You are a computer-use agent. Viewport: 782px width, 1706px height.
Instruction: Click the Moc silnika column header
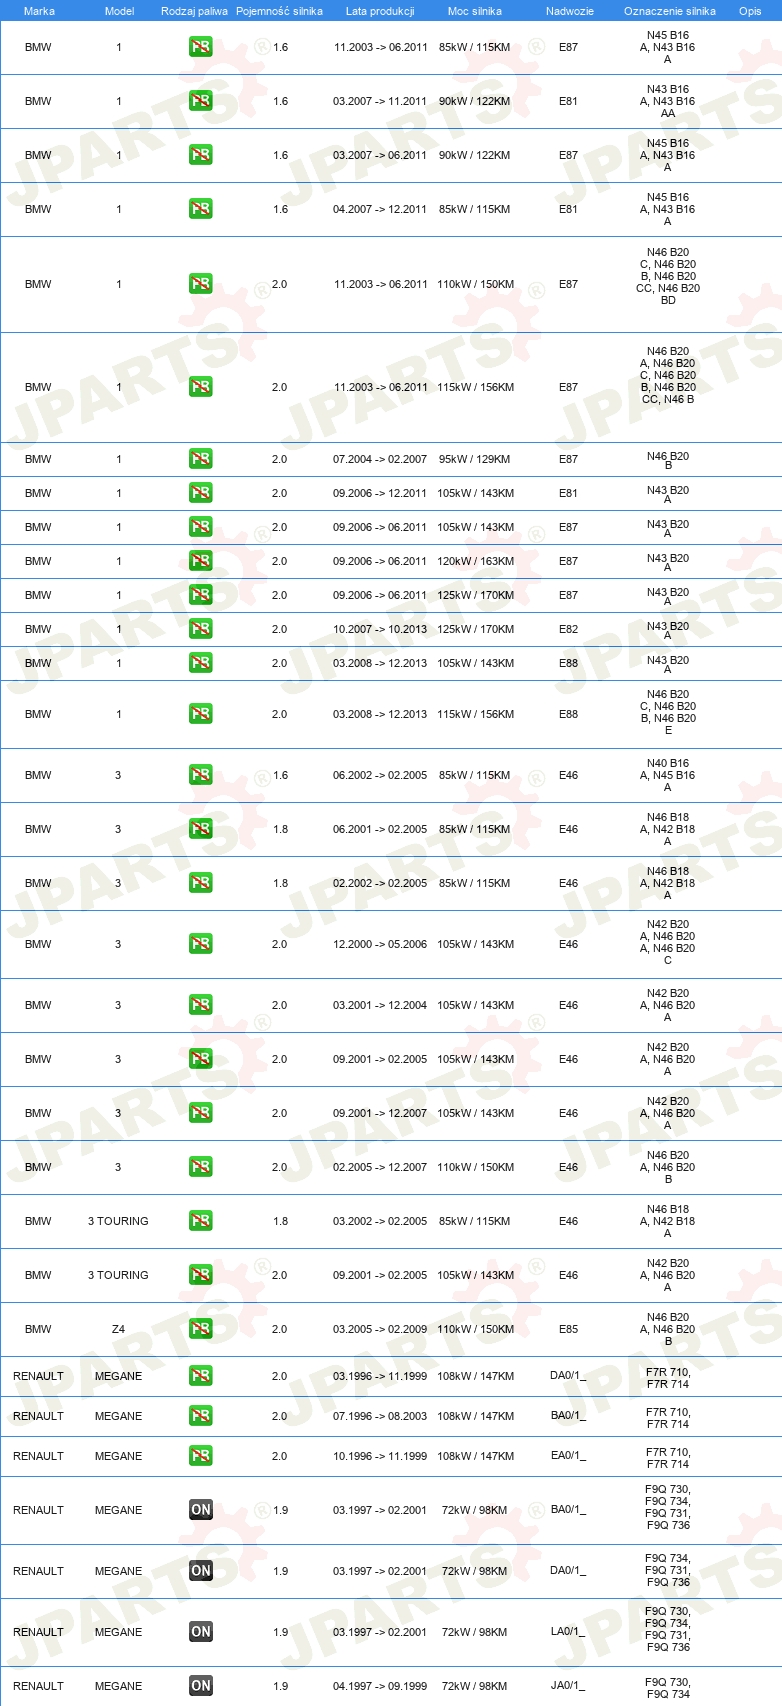475,11
